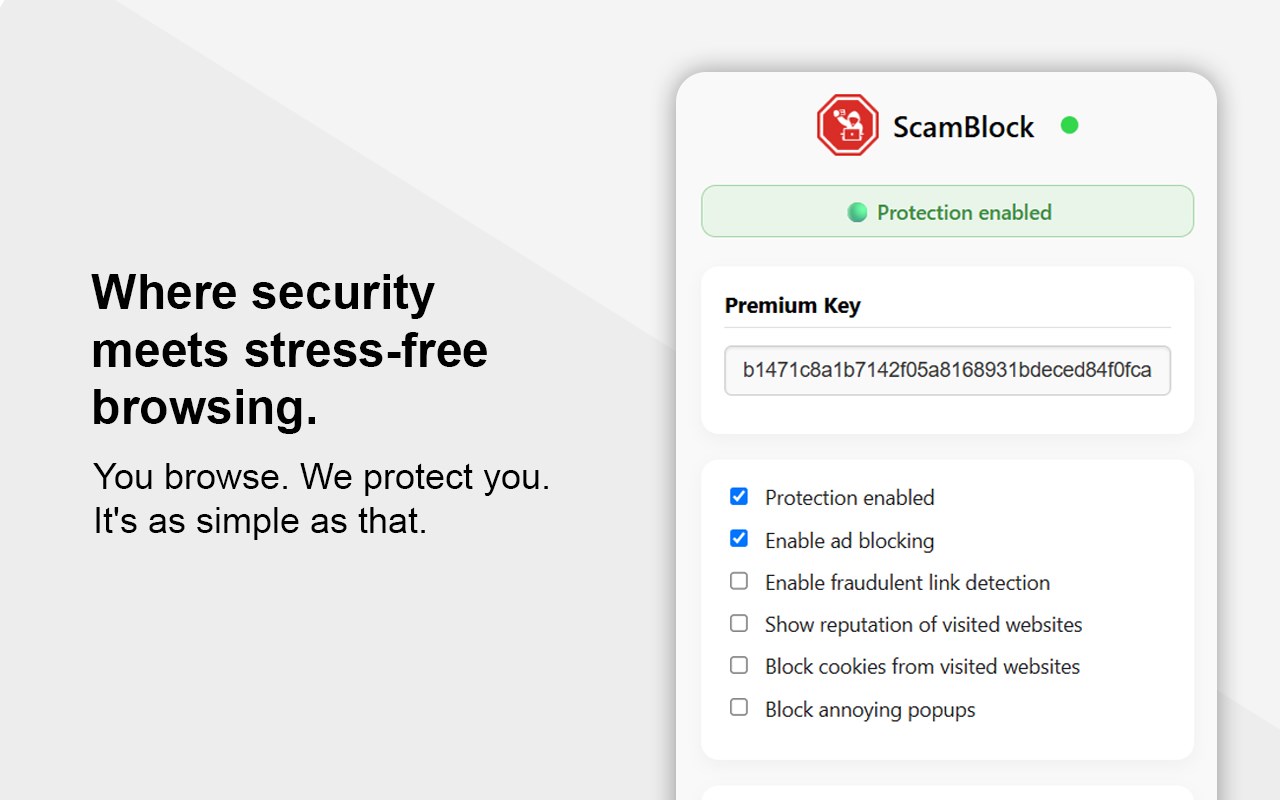This screenshot has width=1280, height=800.
Task: Click into the Premium Key input field
Action: pos(946,370)
